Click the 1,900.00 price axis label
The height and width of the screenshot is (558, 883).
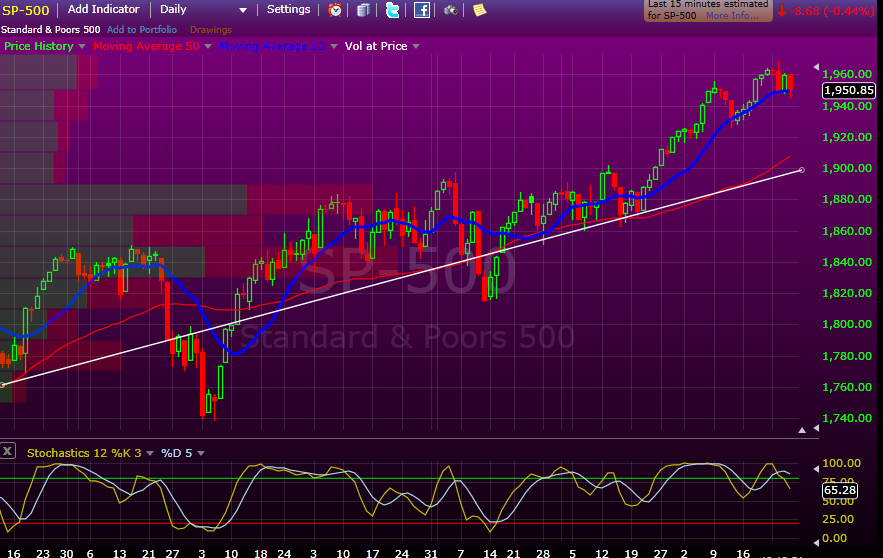click(x=847, y=168)
